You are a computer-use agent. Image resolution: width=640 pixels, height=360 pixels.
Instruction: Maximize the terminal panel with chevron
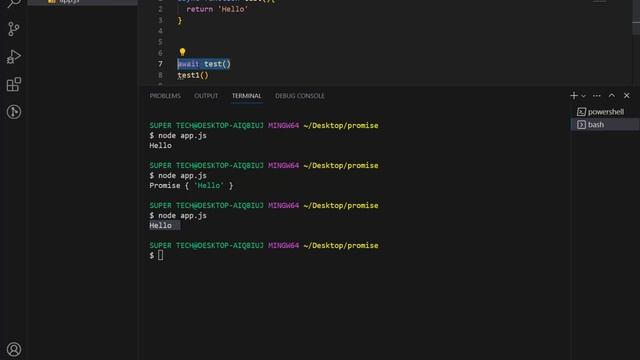[x=611, y=96]
